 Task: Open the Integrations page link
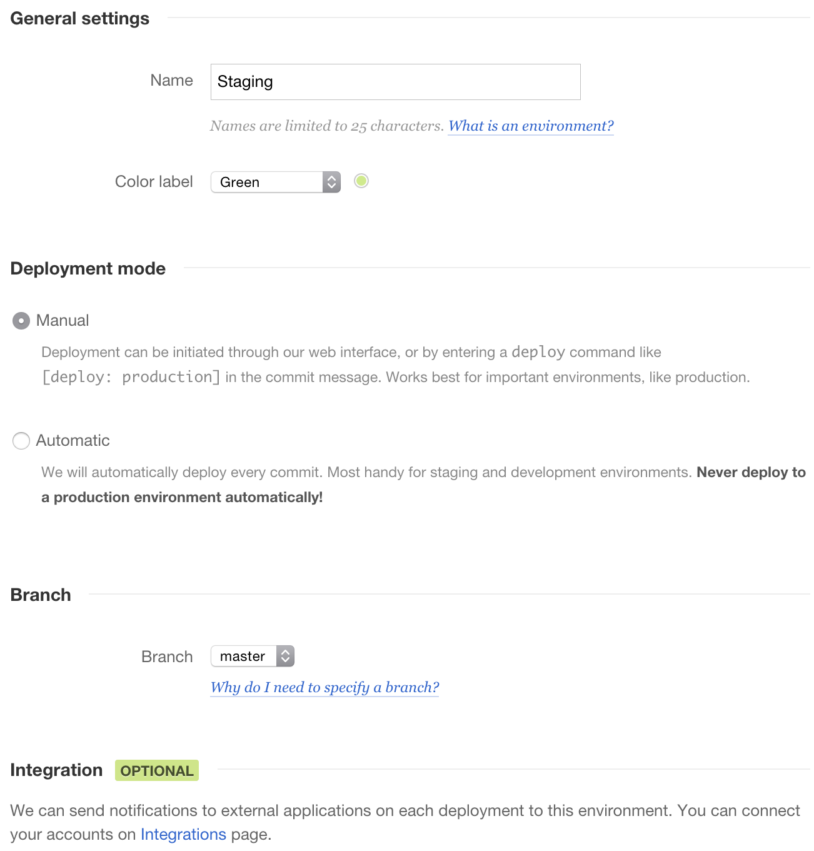(183, 834)
